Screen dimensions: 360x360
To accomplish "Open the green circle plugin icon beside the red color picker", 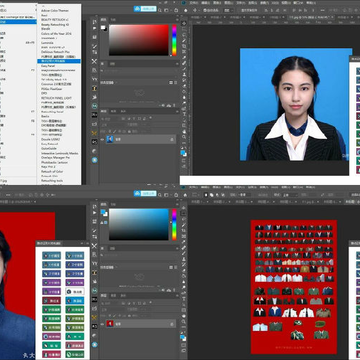I will click(x=94, y=106).
